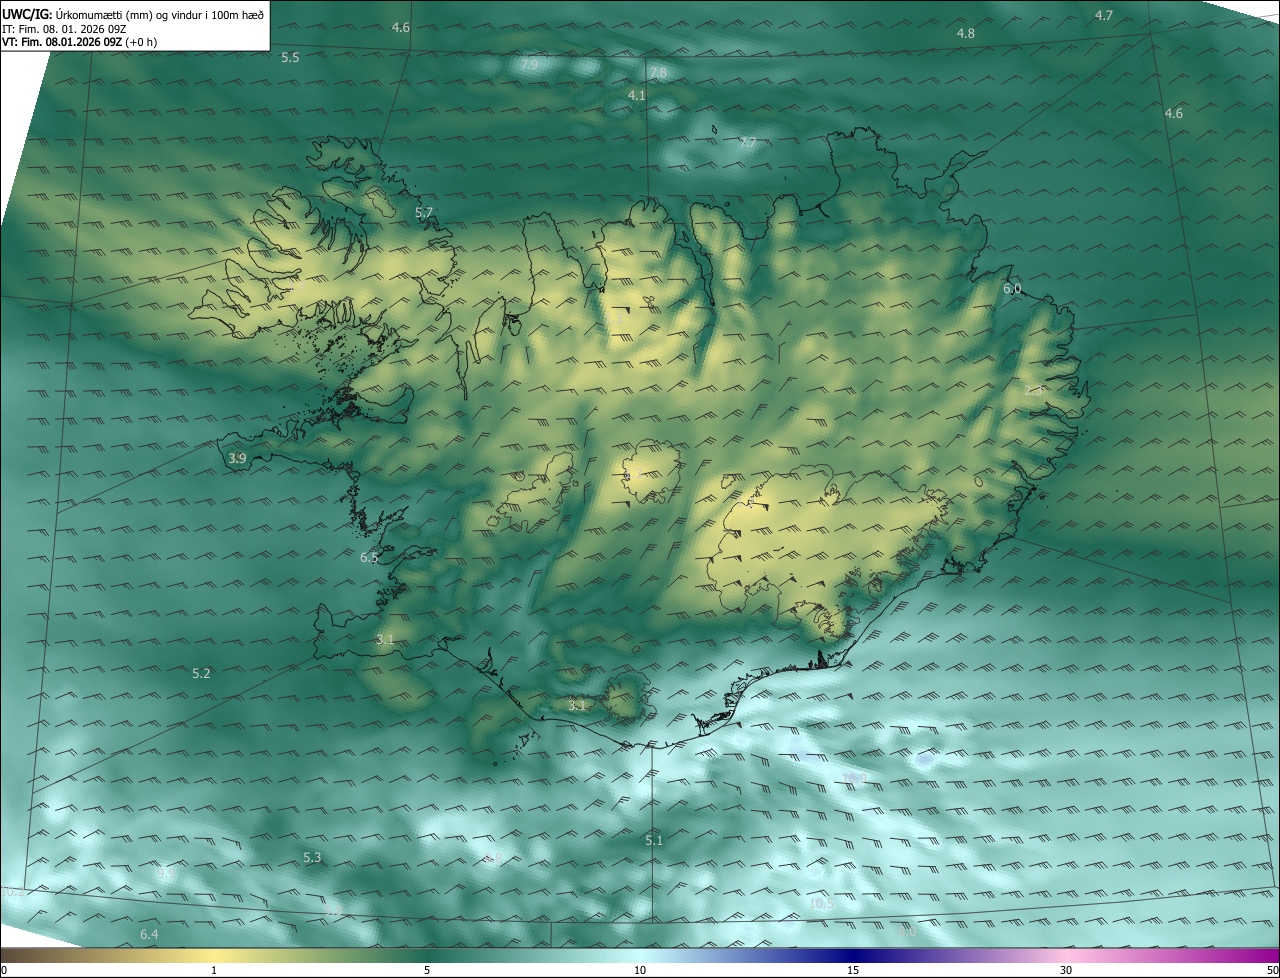
Task: Click the '50' tick on the color scale
Action: click(x=1272, y=971)
